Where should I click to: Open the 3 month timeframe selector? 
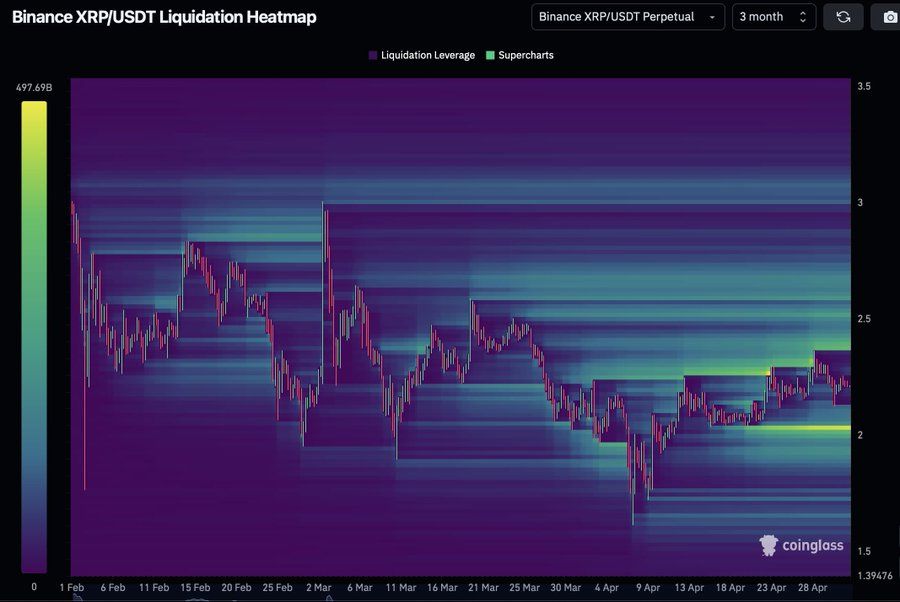[x=774, y=17]
